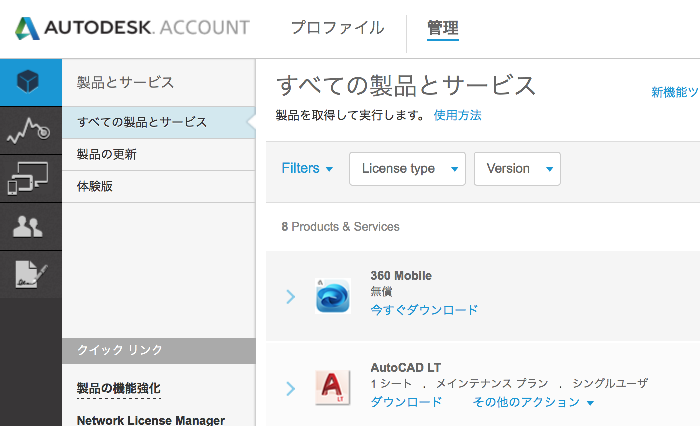700x426 pixels.
Task: Click the クイック リンク header
Action: [158, 351]
